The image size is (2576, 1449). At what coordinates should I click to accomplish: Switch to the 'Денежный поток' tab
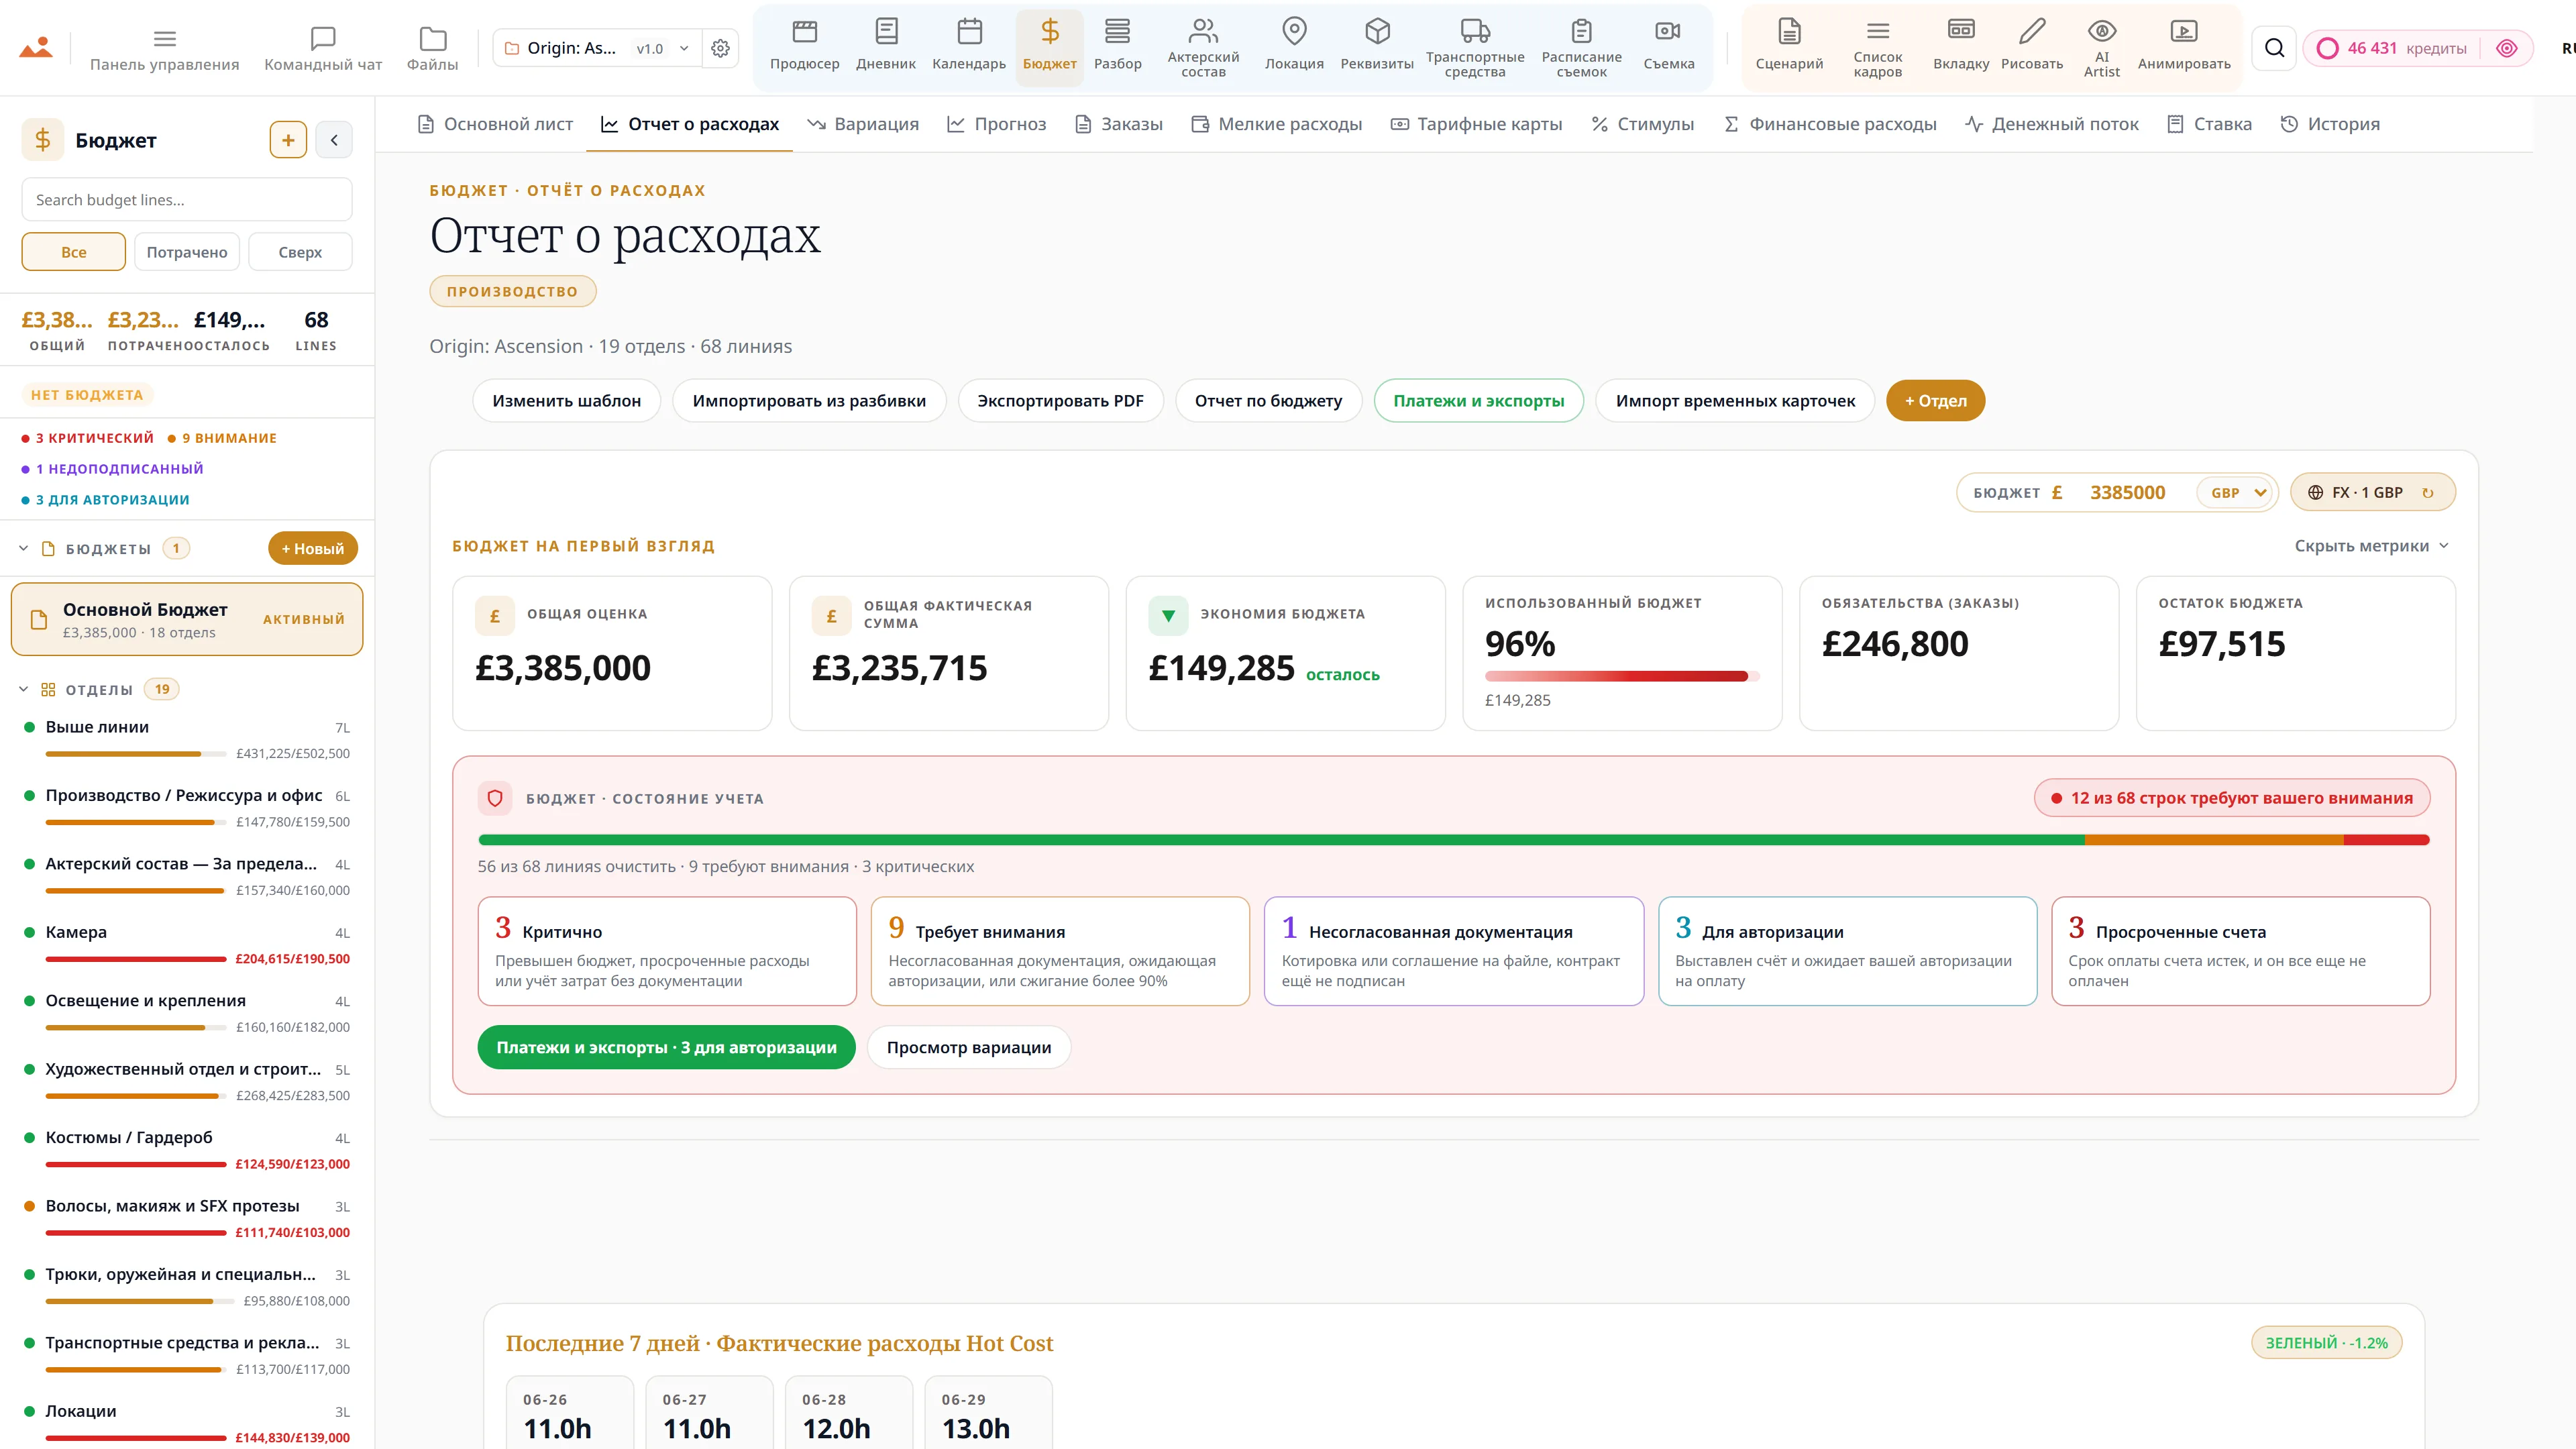click(x=2051, y=124)
